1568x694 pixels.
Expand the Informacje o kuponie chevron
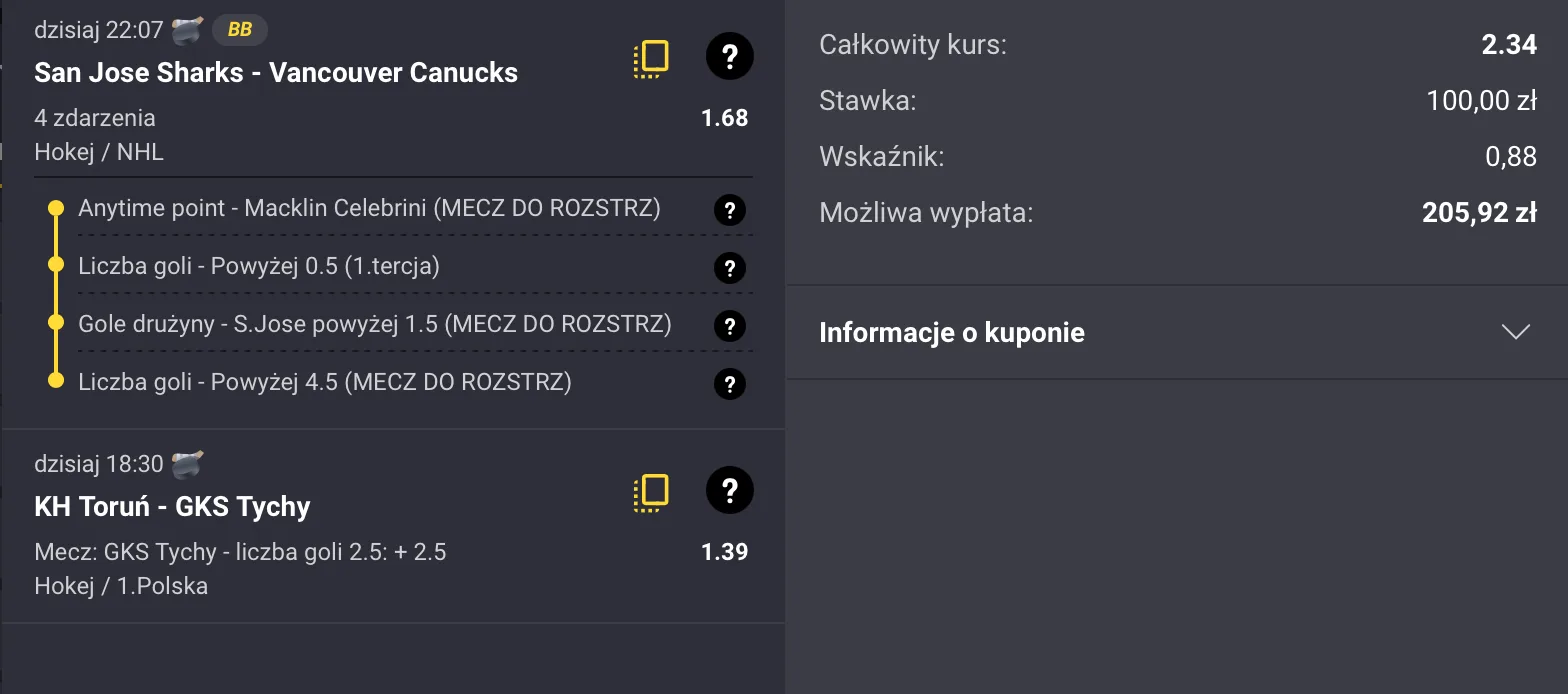(x=1516, y=332)
